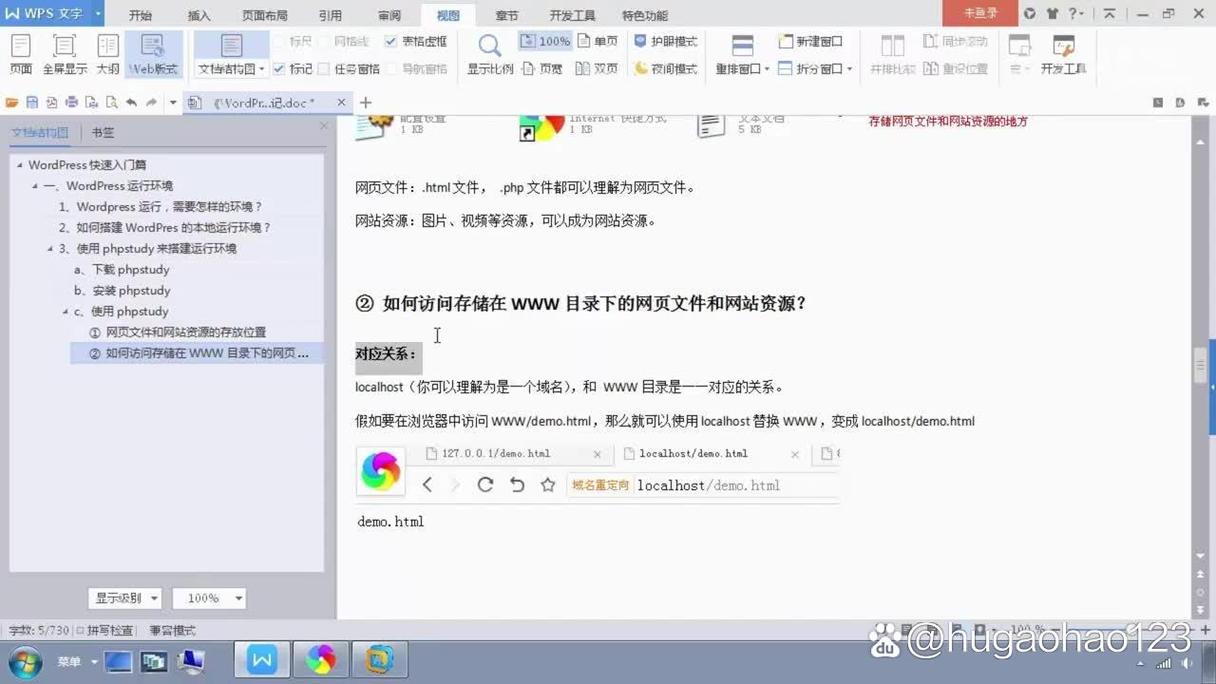This screenshot has width=1216, height=684.
Task: Click the save quick-access icon
Action: (32, 103)
